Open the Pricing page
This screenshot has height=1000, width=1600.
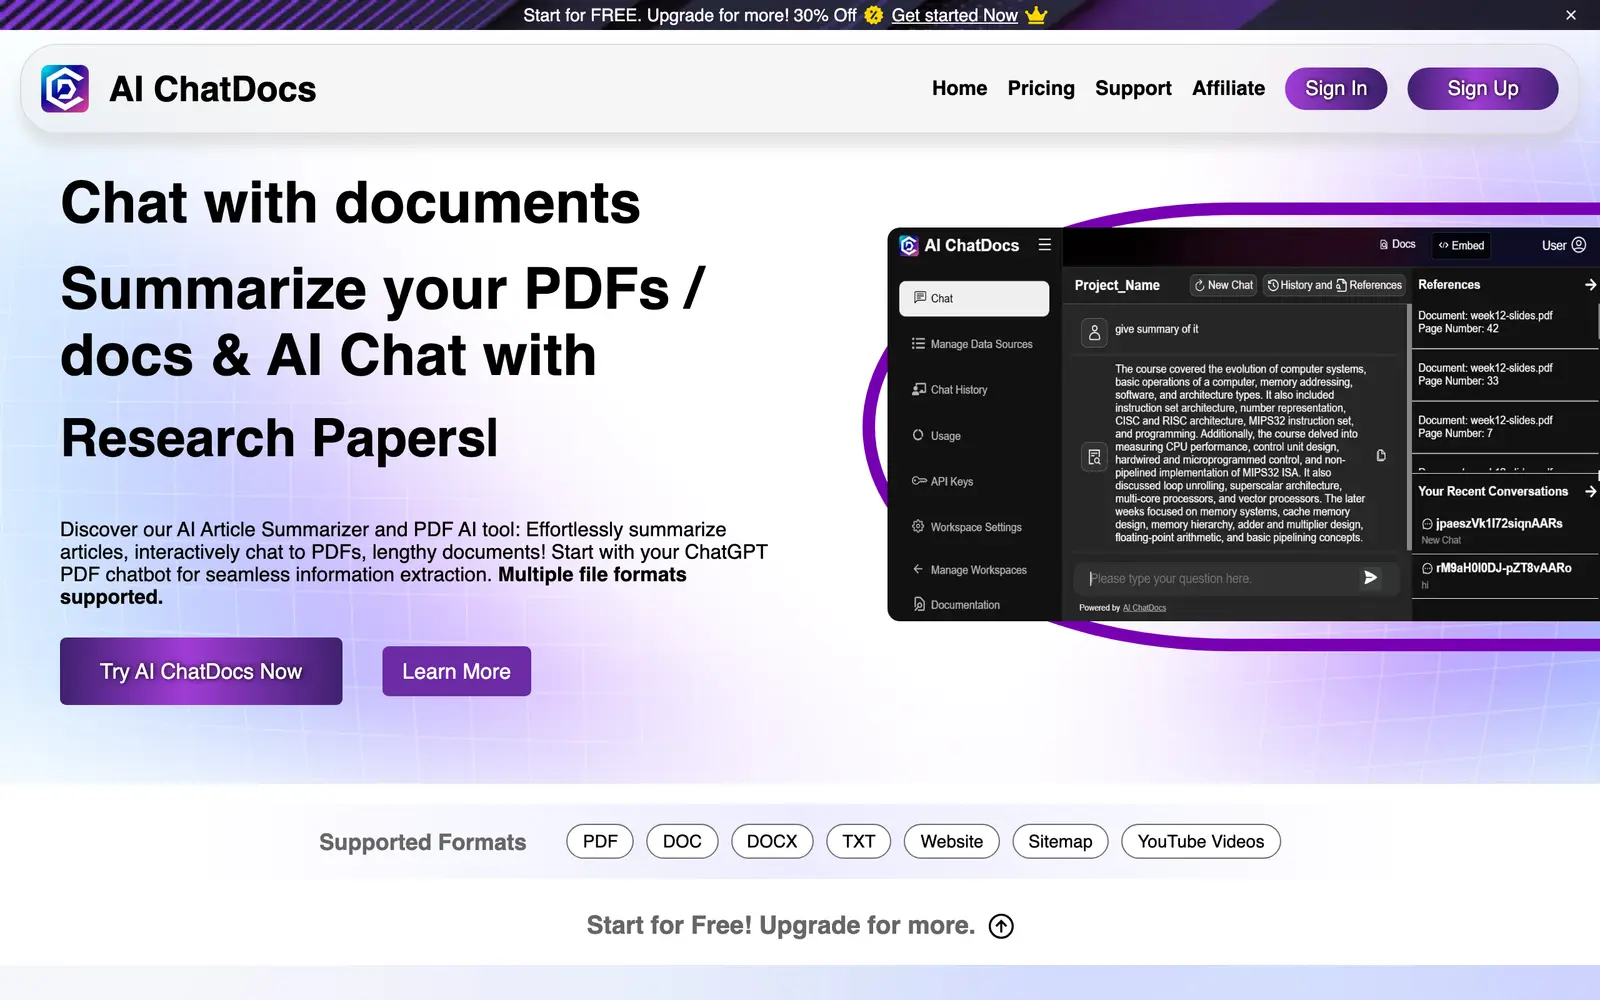[1041, 88]
